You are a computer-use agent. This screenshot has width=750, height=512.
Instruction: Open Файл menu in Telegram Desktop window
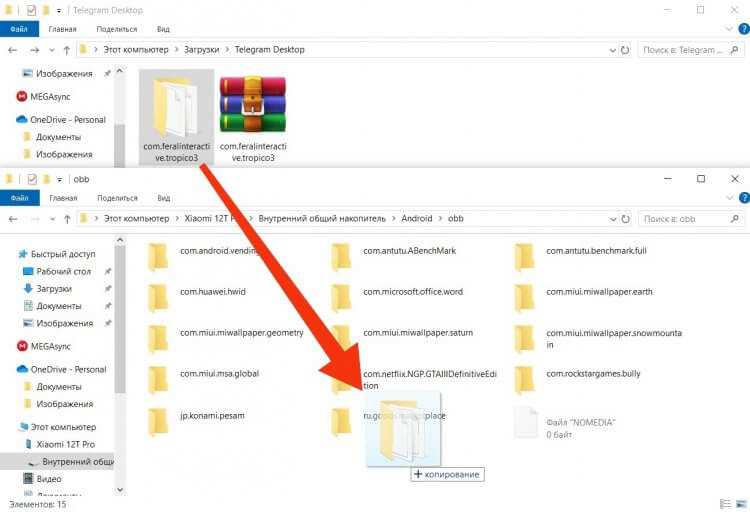coord(19,29)
